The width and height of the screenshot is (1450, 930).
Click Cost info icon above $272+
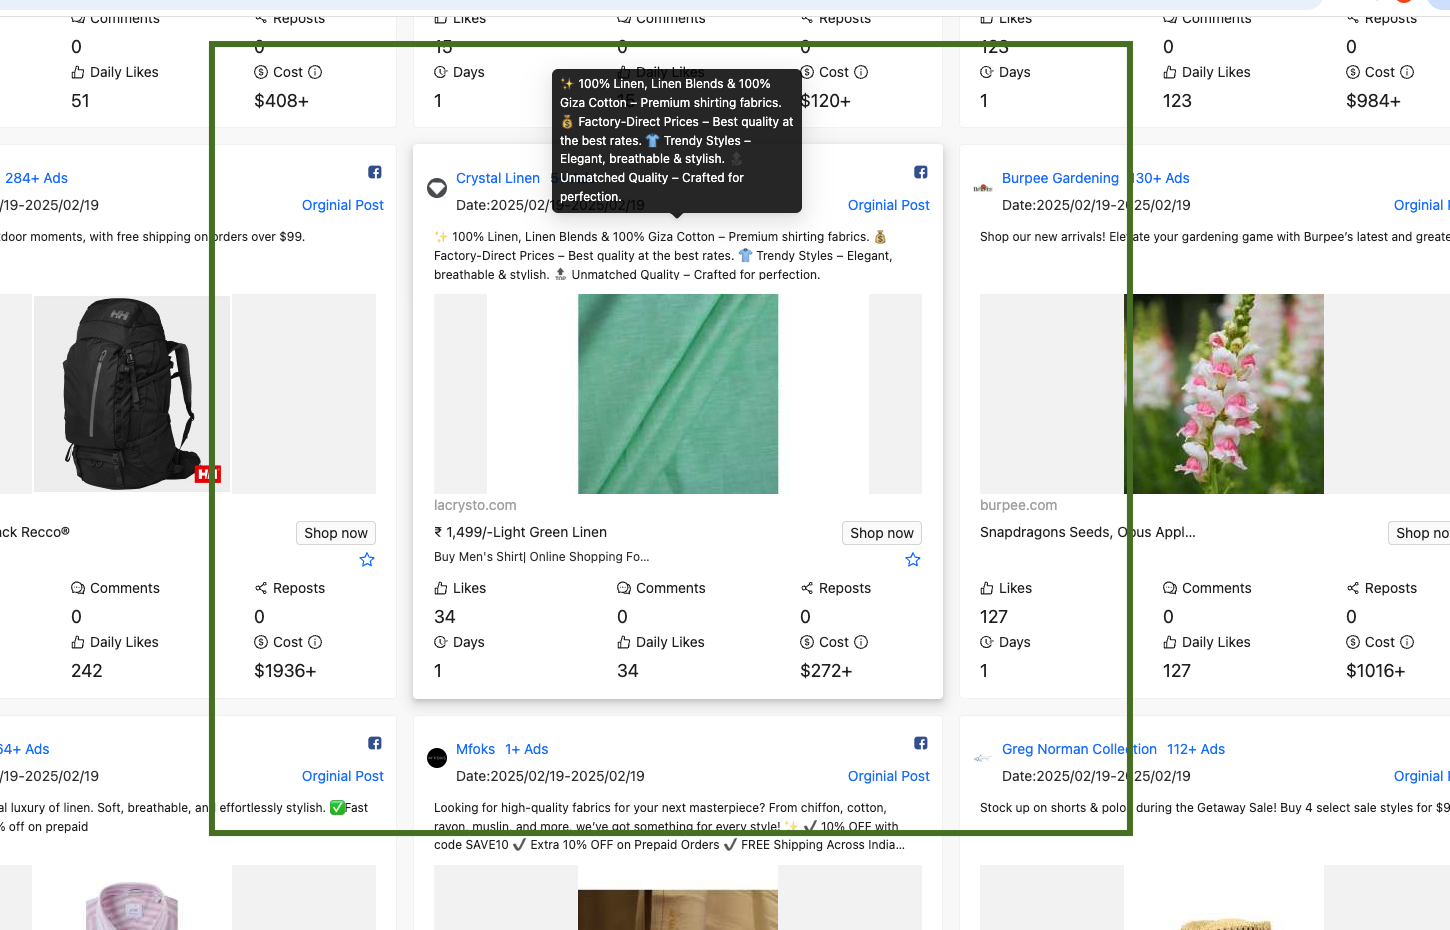(861, 642)
